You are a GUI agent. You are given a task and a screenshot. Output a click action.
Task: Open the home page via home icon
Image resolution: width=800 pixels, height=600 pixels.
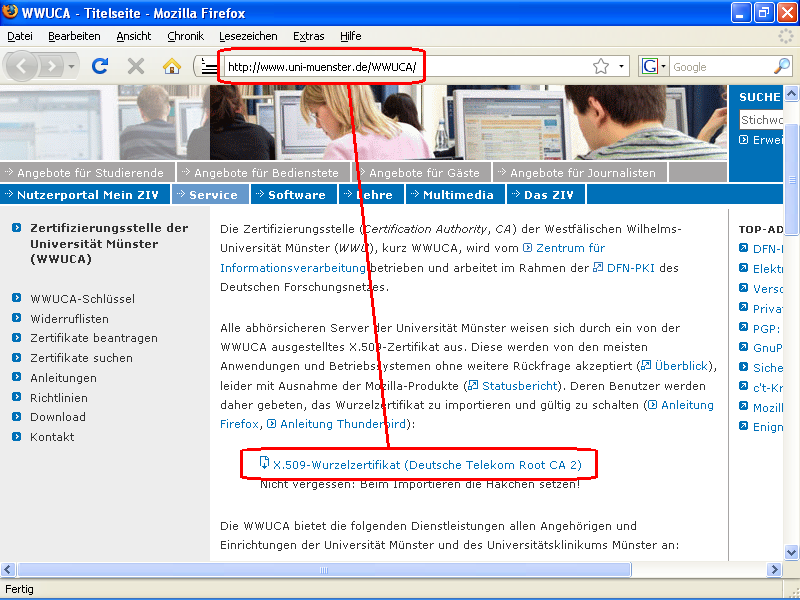[170, 64]
